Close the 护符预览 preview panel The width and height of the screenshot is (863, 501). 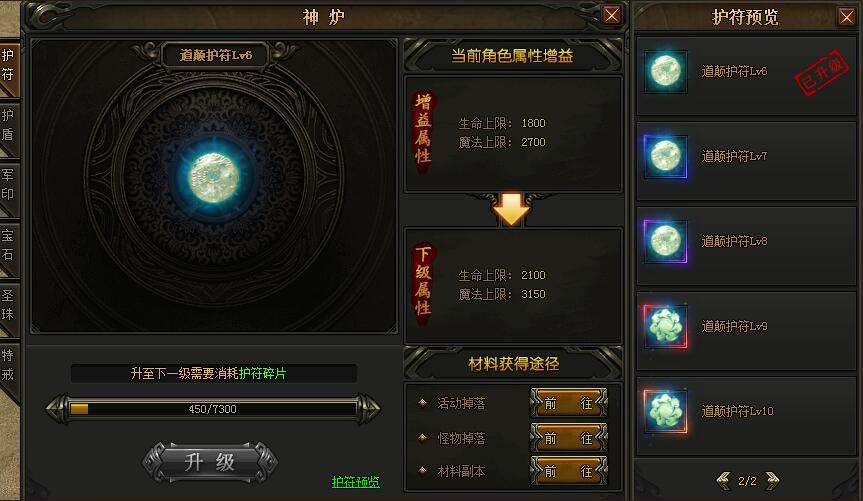point(847,17)
